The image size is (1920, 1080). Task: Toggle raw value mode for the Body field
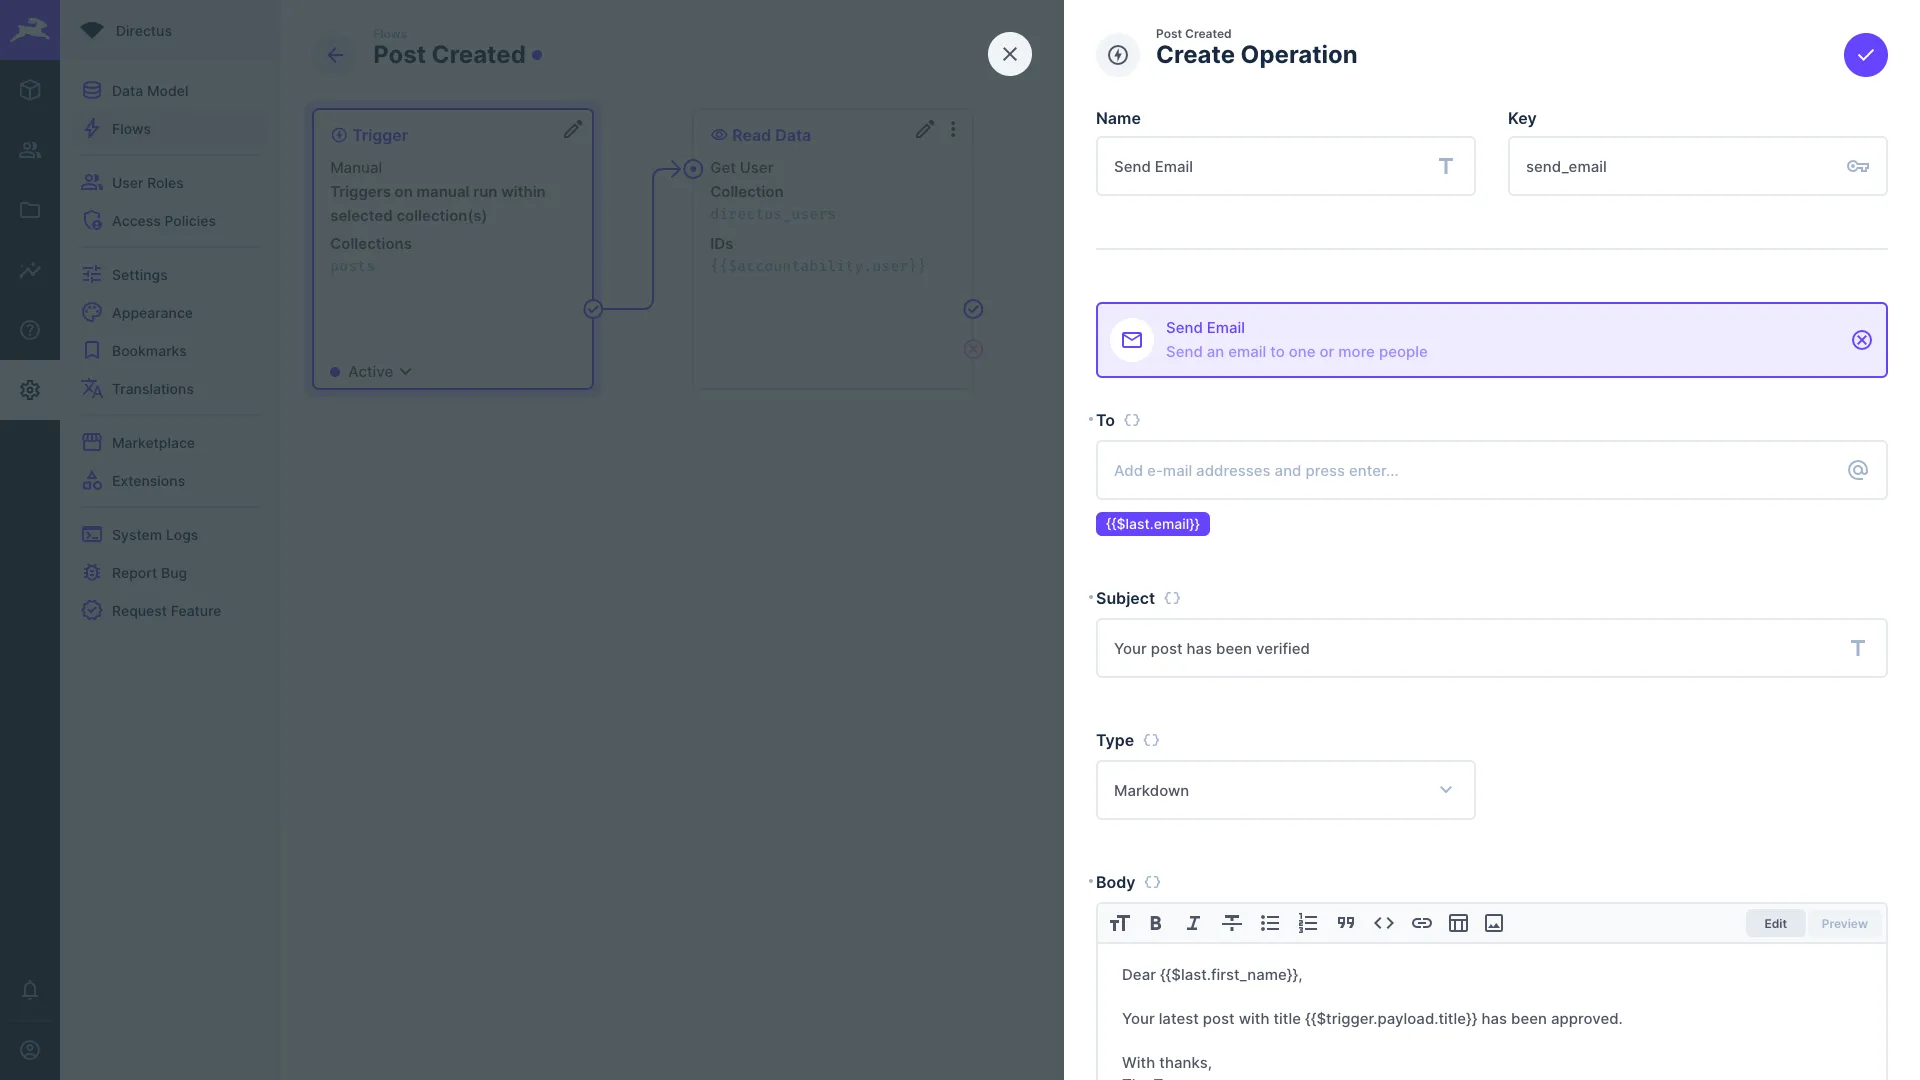1152,882
